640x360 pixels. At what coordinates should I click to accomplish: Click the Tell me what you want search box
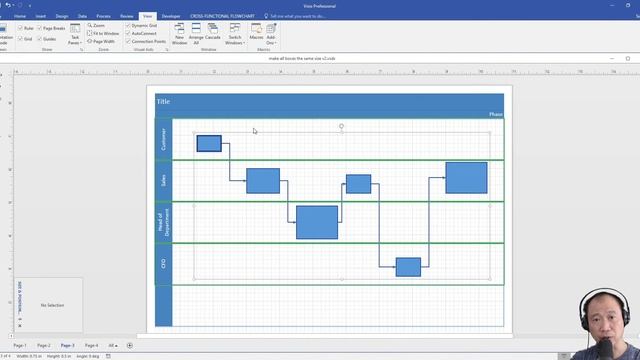[x=295, y=16]
